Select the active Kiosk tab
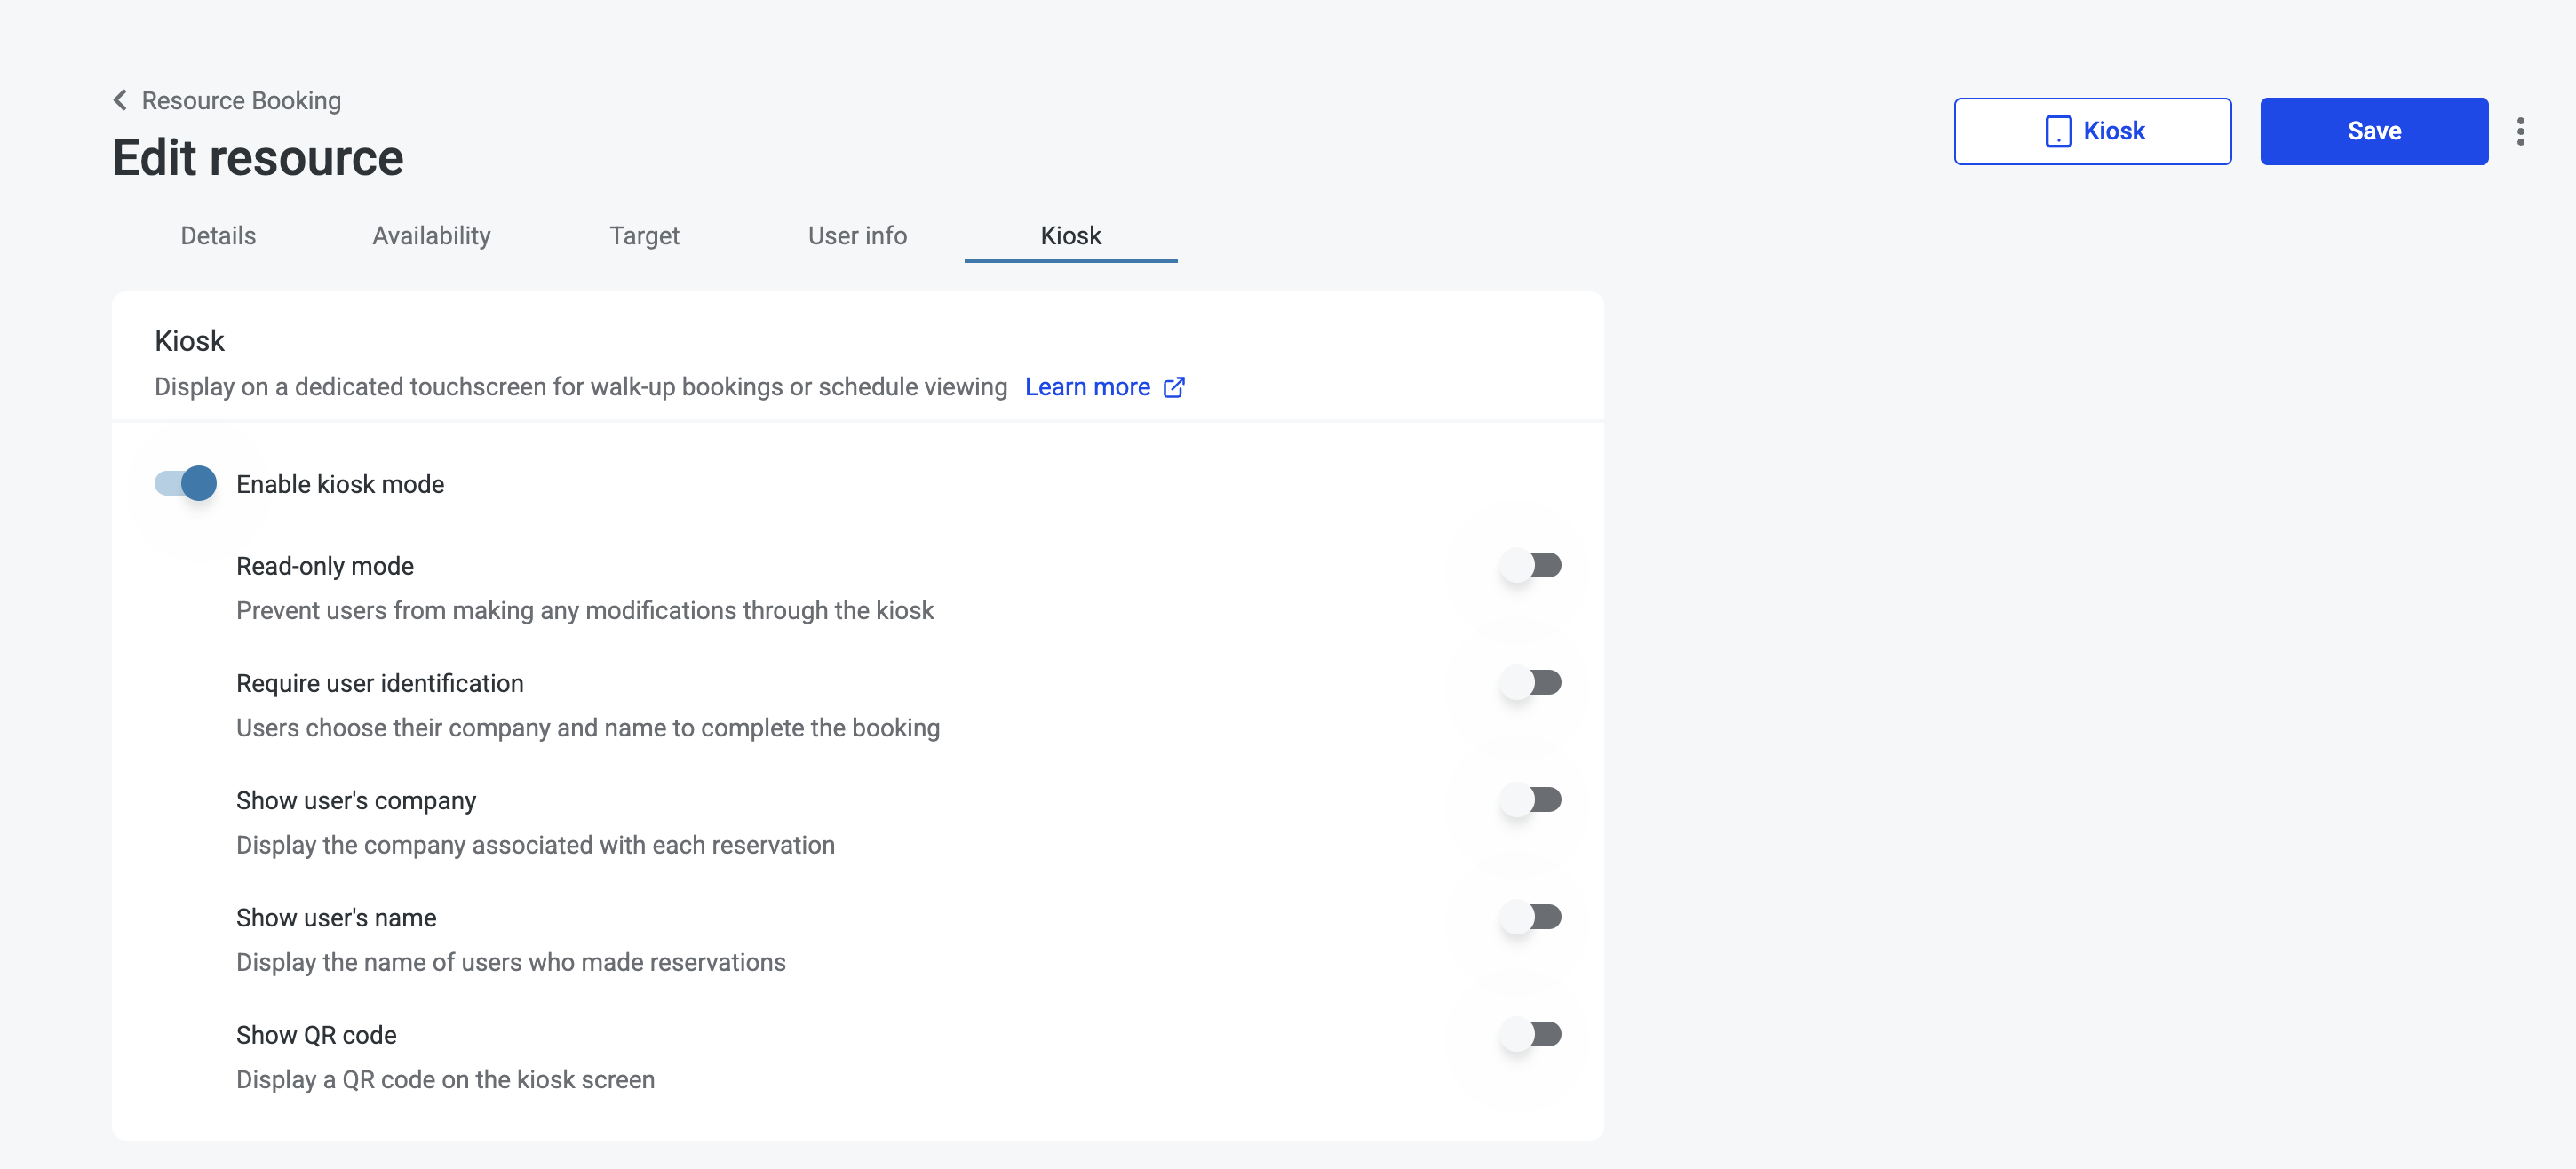 pos(1070,236)
